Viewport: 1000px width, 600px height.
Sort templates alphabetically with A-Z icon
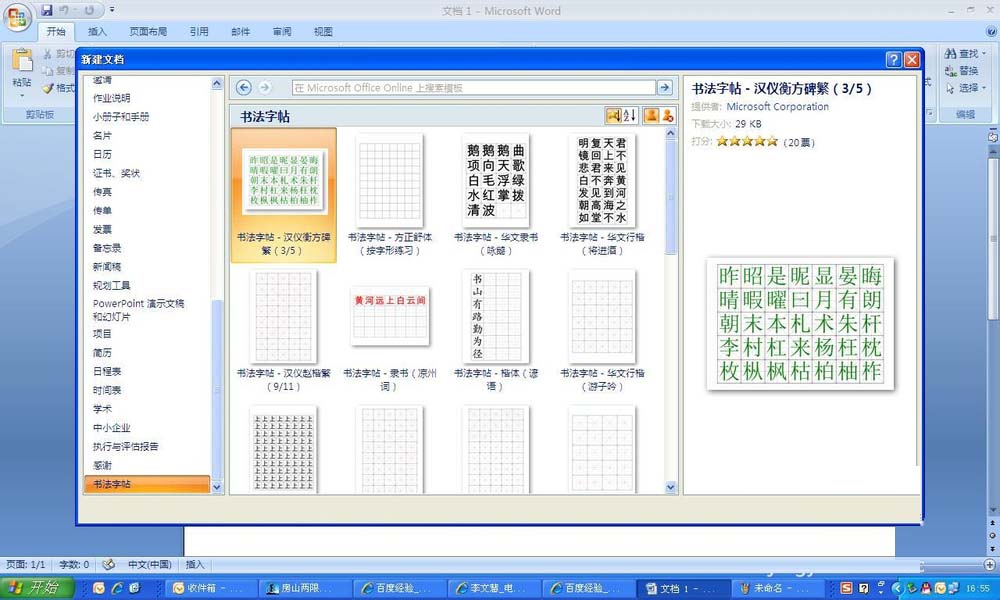[629, 115]
